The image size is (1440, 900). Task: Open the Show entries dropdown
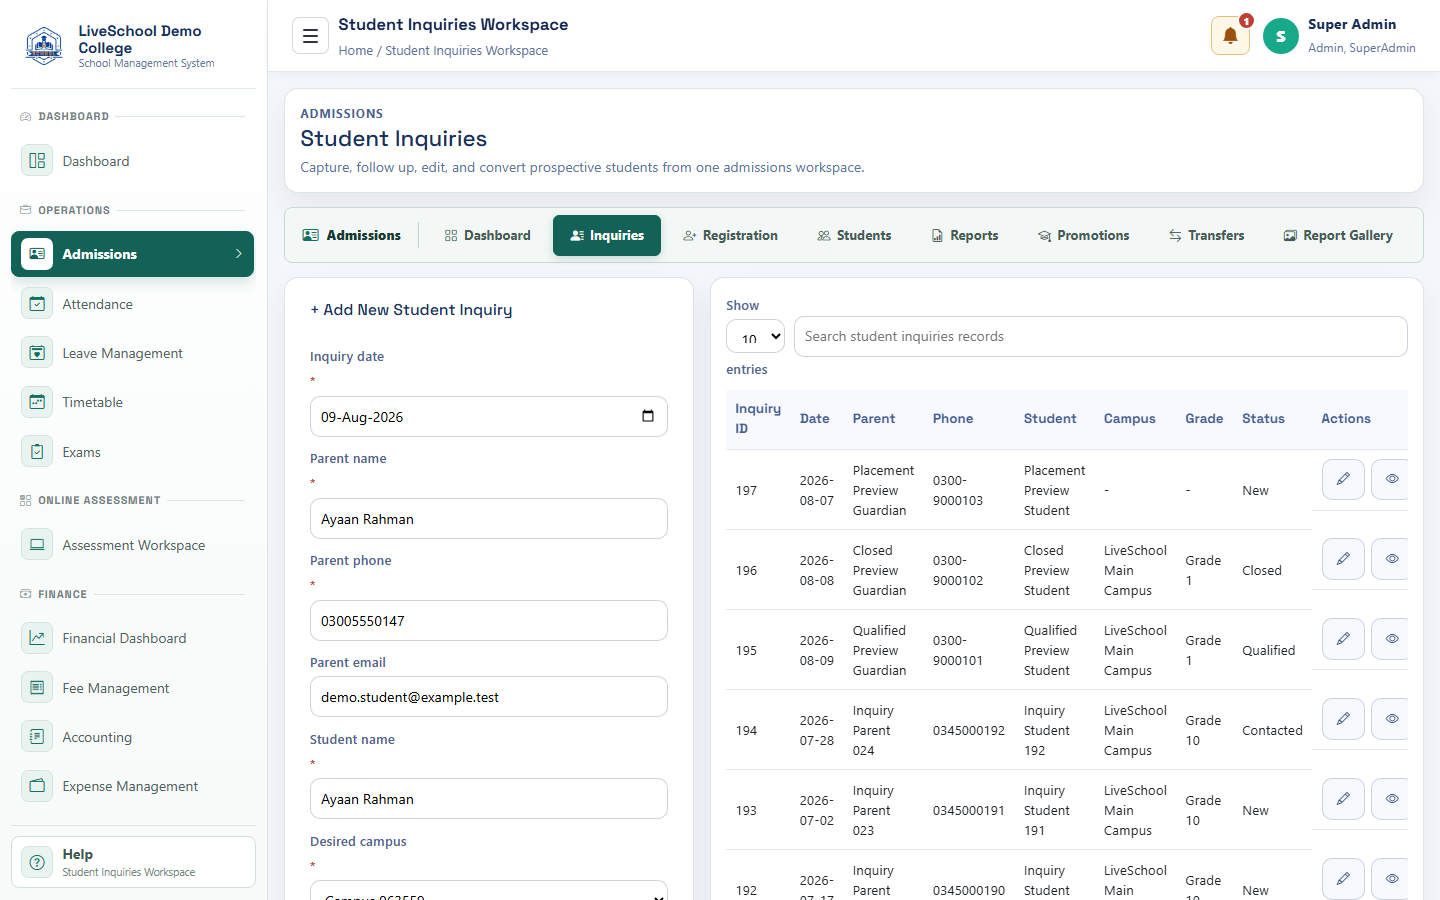(x=755, y=336)
